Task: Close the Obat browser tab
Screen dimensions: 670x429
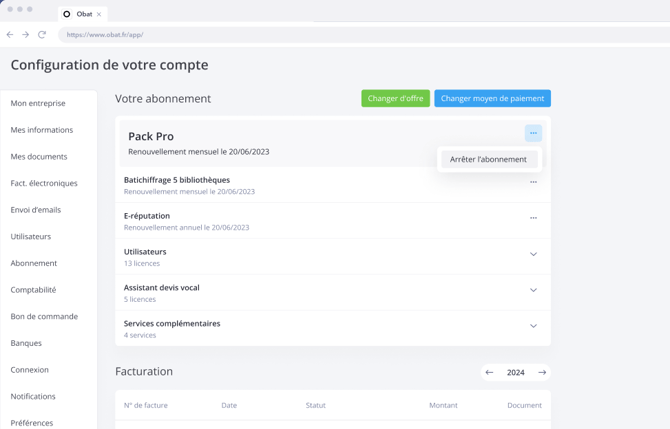Action: tap(99, 14)
